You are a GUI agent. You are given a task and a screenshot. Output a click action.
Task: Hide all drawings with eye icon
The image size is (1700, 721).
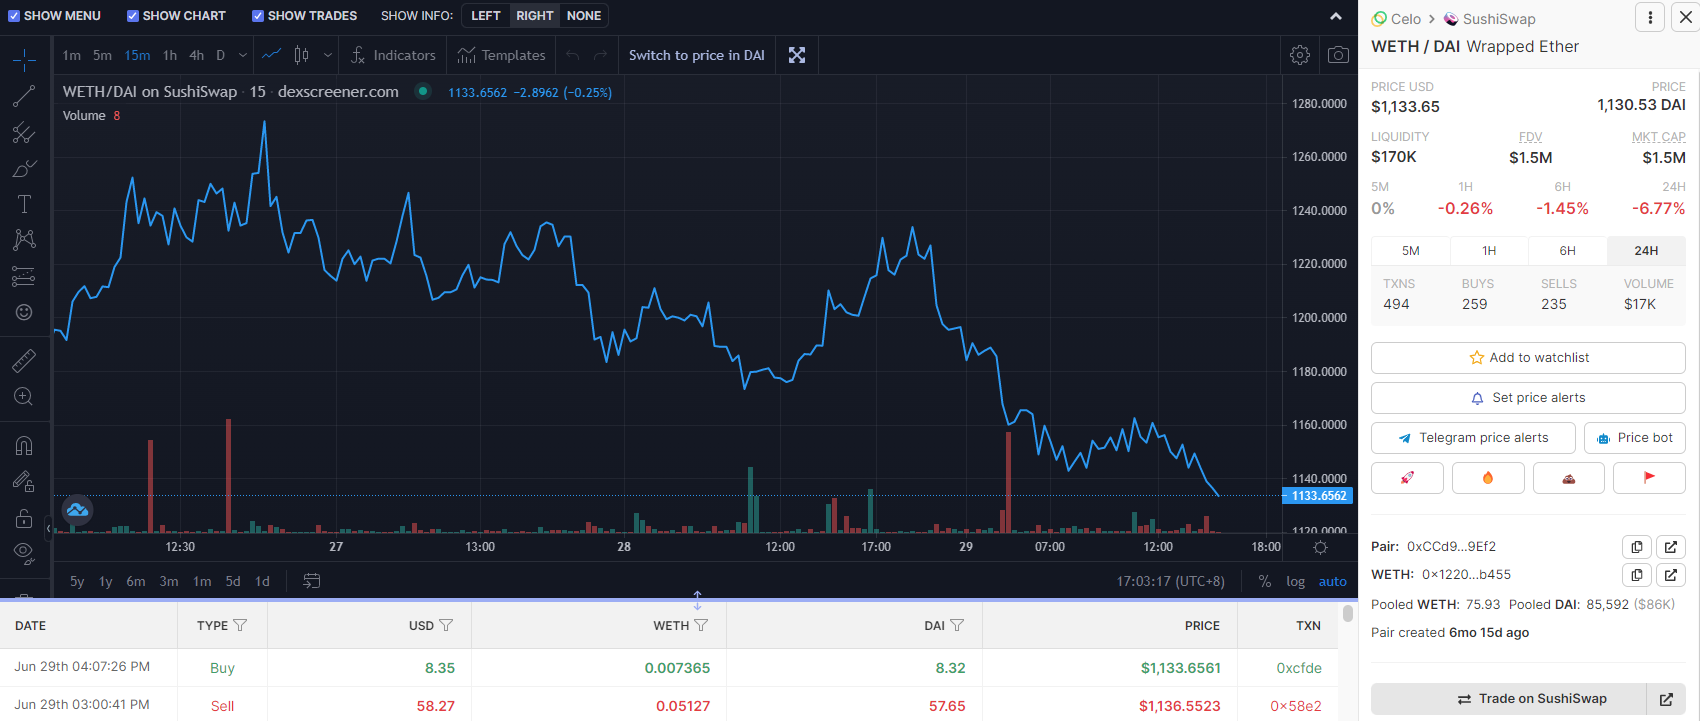[x=24, y=553]
